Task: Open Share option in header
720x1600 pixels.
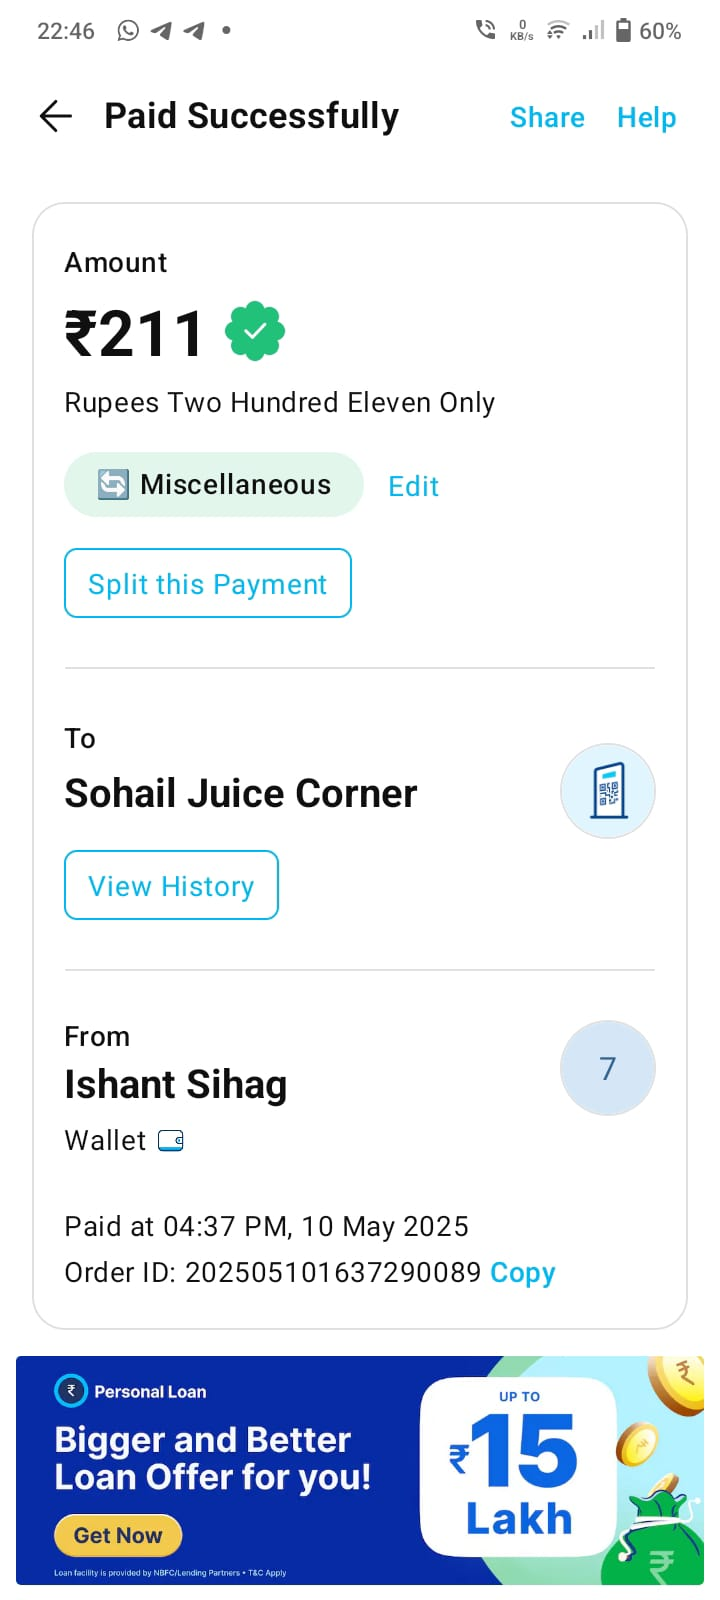Action: 547,118
